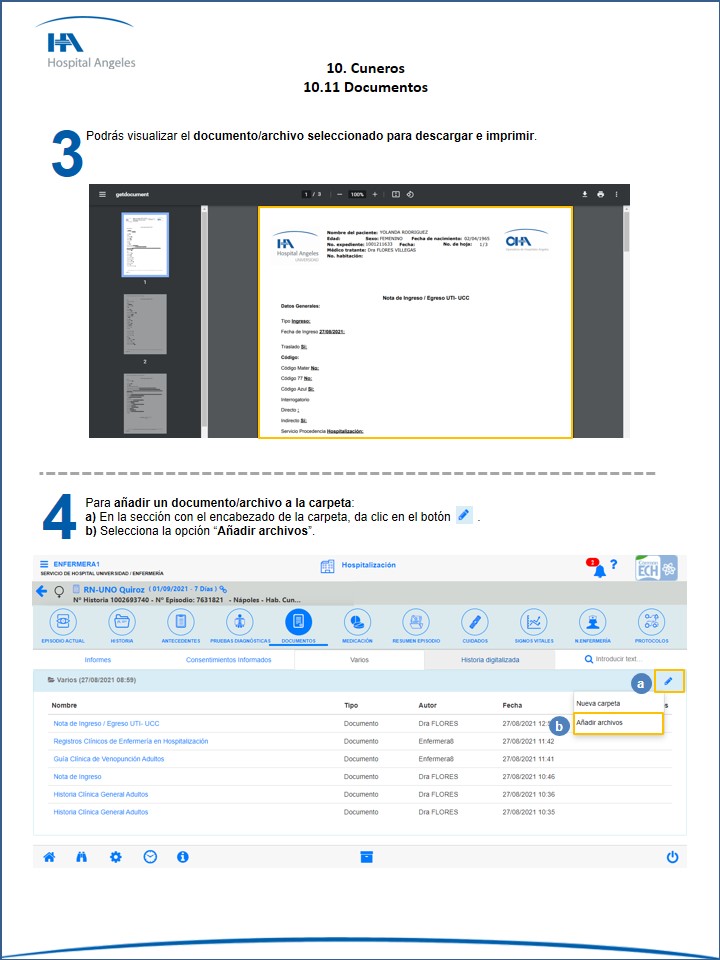
Task: Select "Añadir archivos" from the menu
Action: [x=600, y=722]
